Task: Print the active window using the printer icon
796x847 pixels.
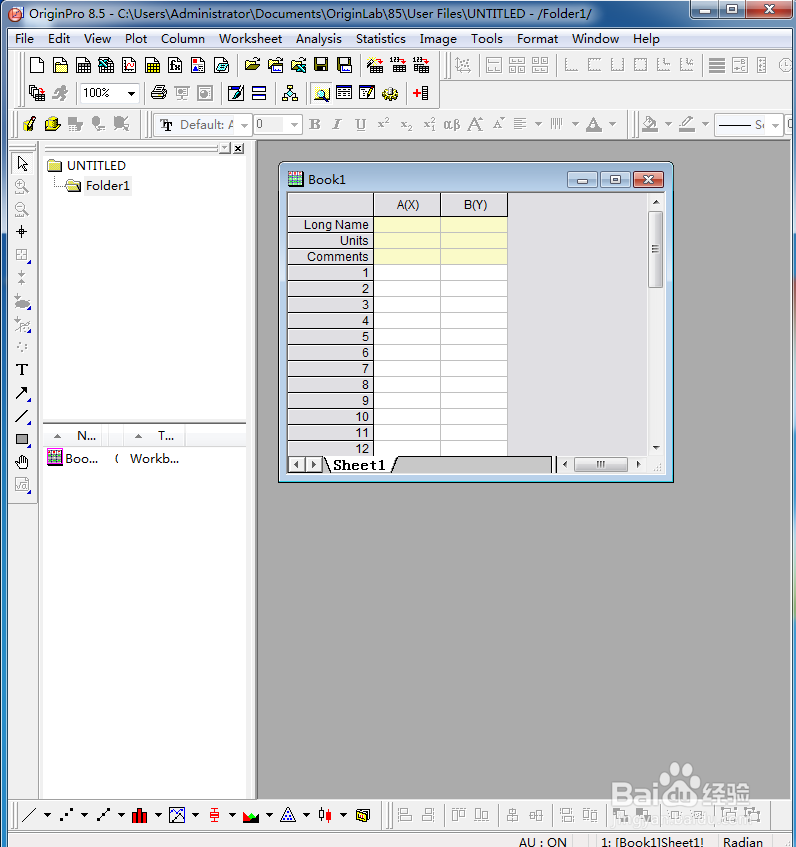Action: [159, 93]
